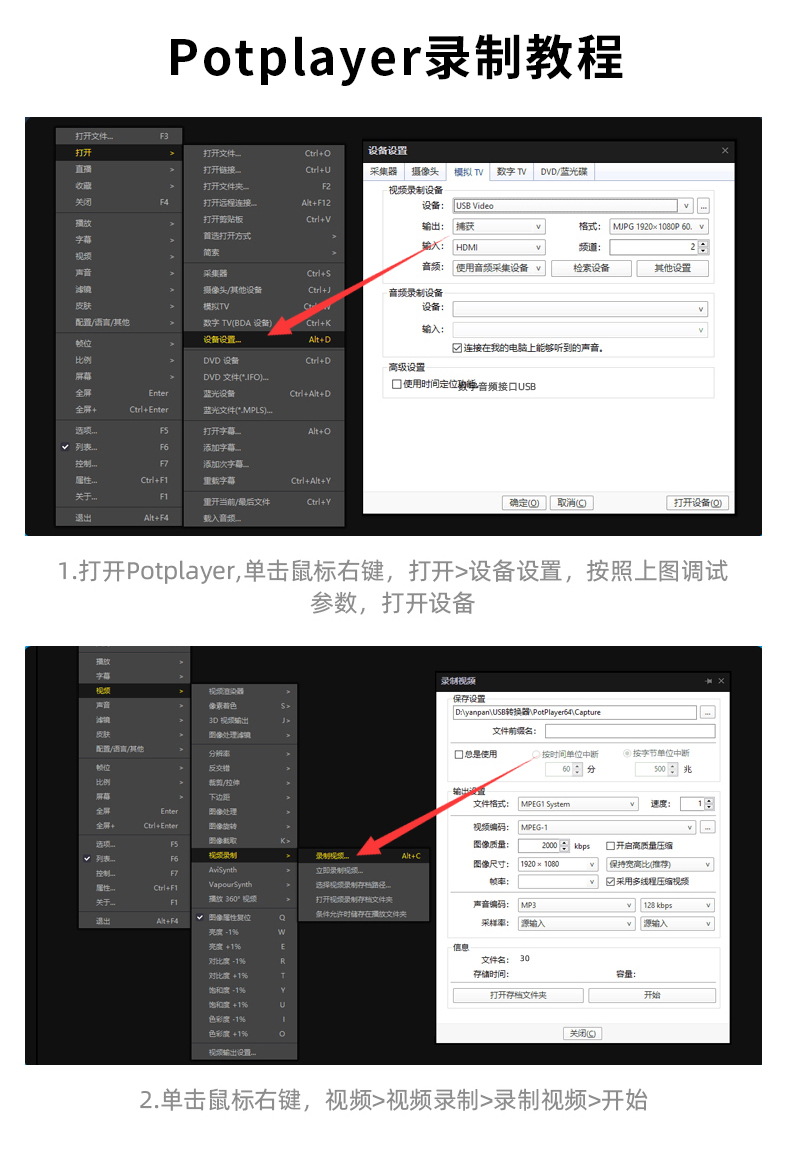Select 打开远程连接... menu item

click(x=265, y=202)
